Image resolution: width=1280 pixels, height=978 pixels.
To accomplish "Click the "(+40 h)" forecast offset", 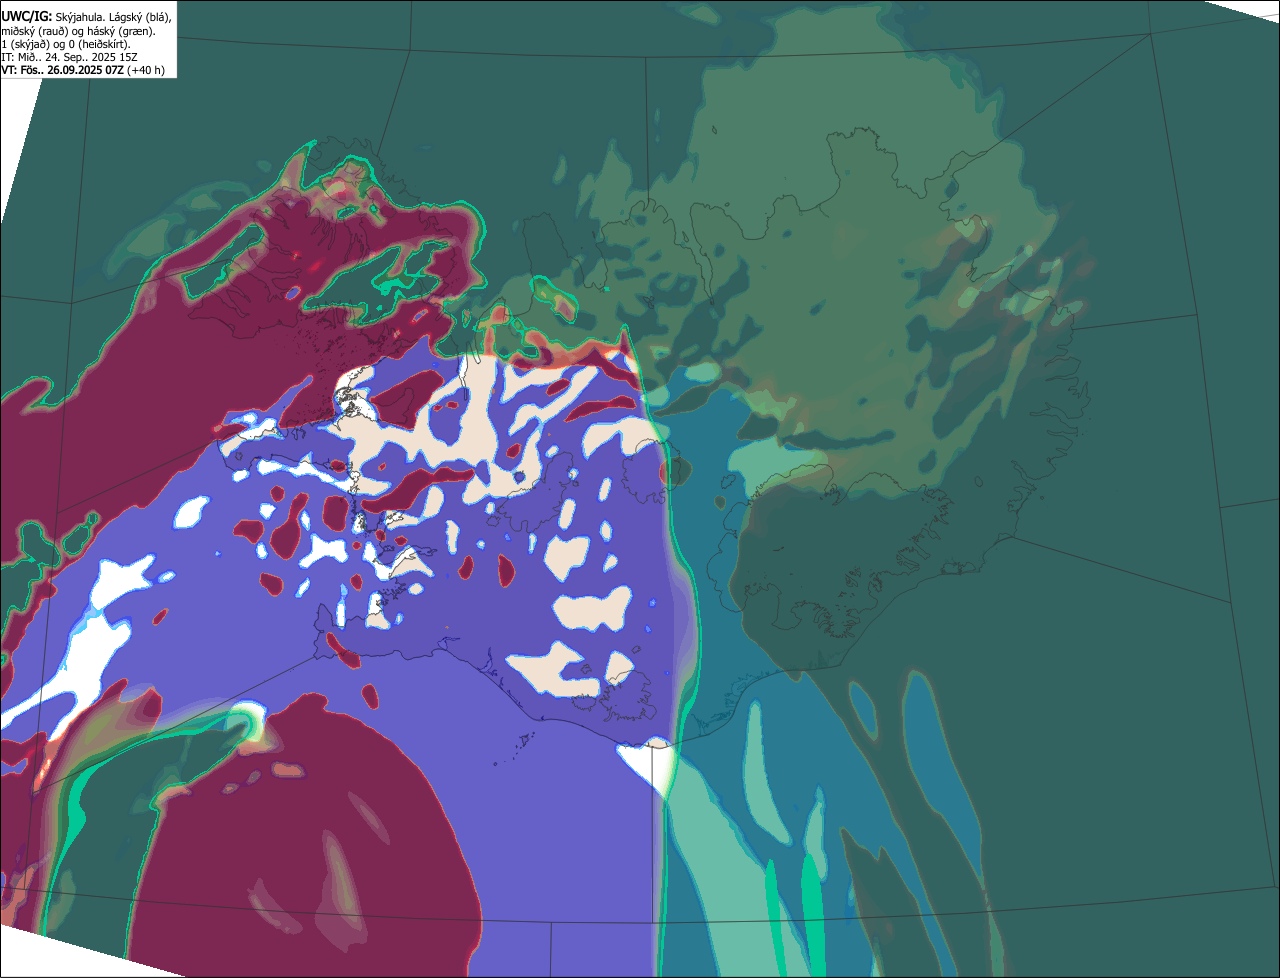I will (x=147, y=70).
